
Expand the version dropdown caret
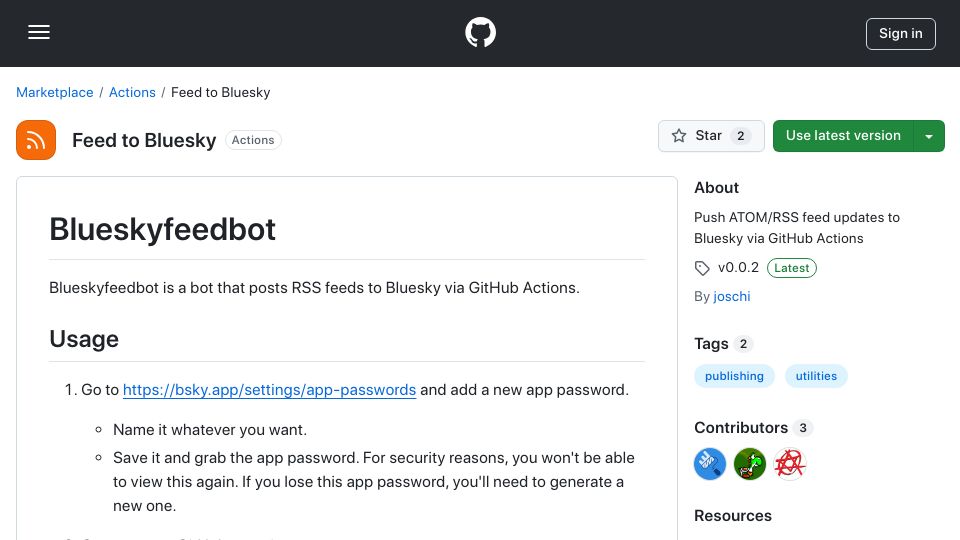click(x=929, y=136)
